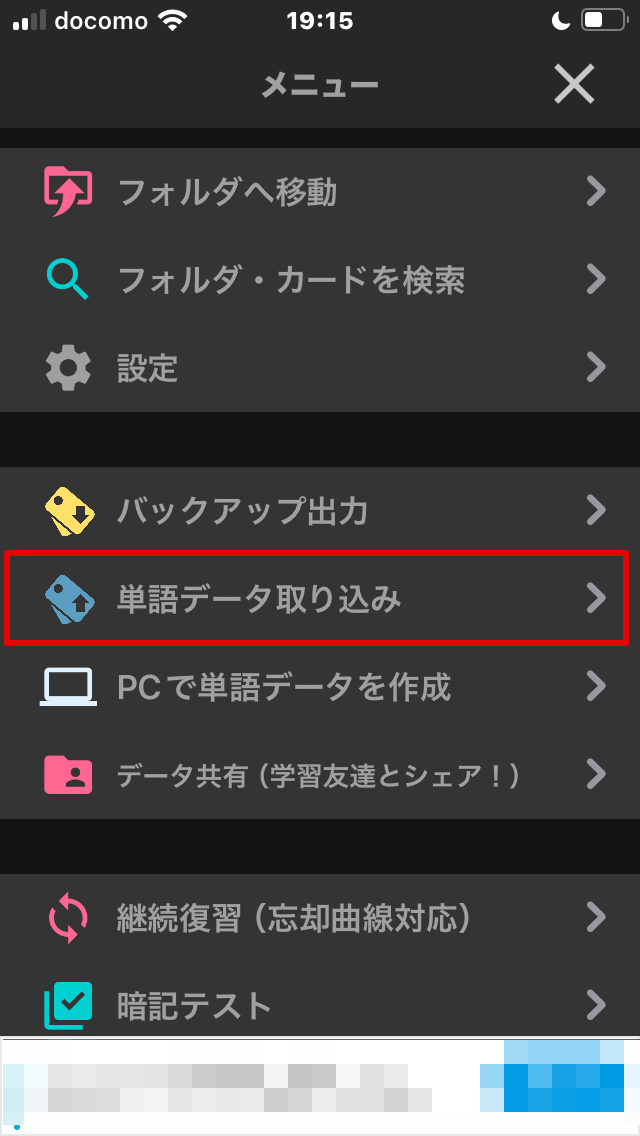Tap the teal checkmark test icon
This screenshot has height=1136, width=640.
click(x=68, y=1006)
